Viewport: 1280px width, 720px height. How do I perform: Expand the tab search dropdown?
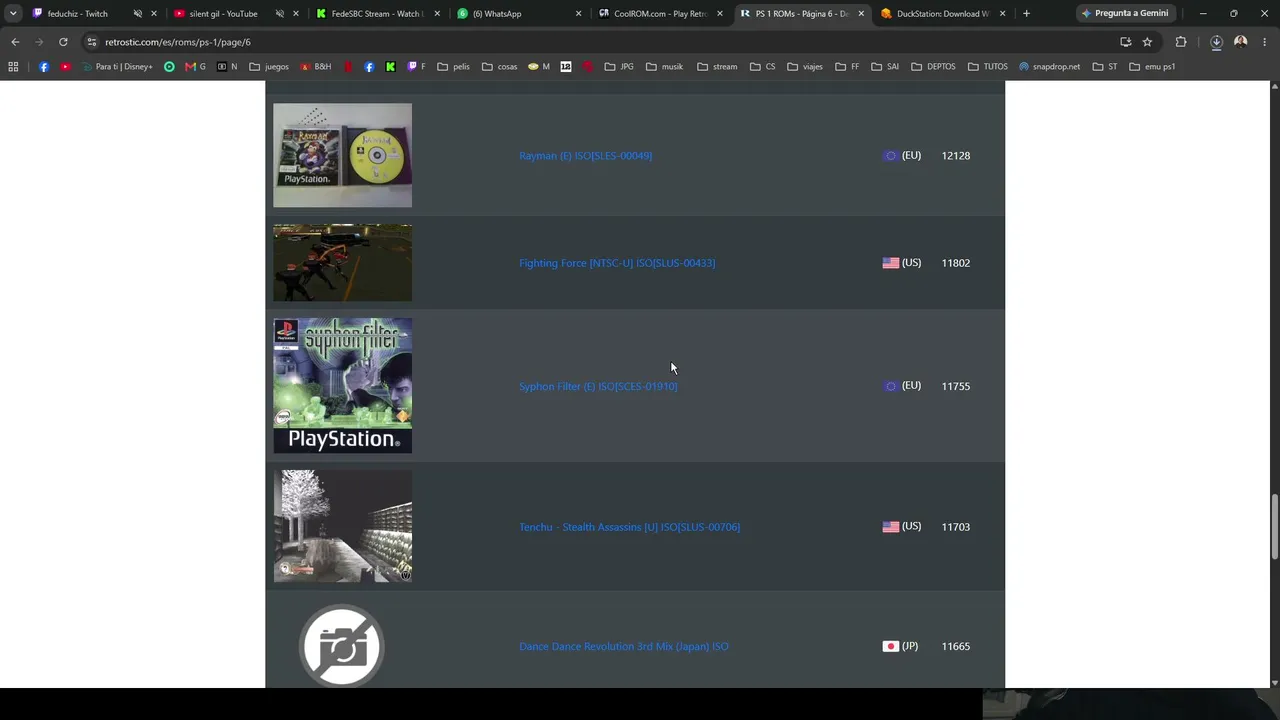(x=13, y=14)
